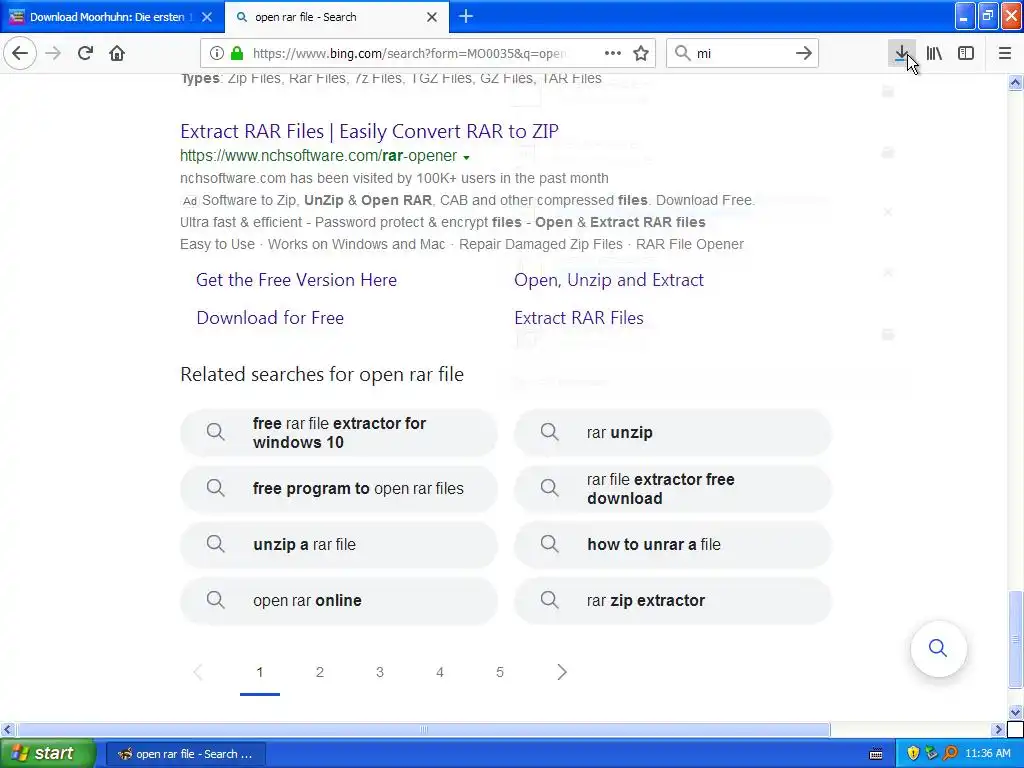1024x768 pixels.
Task: Open the Download for Free link
Action: pos(270,318)
